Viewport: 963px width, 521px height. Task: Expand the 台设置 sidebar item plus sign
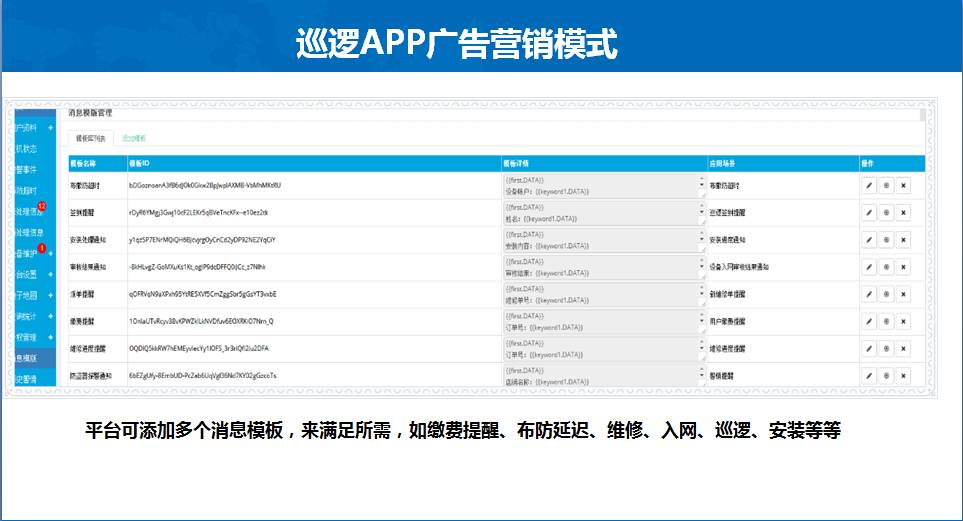point(50,274)
